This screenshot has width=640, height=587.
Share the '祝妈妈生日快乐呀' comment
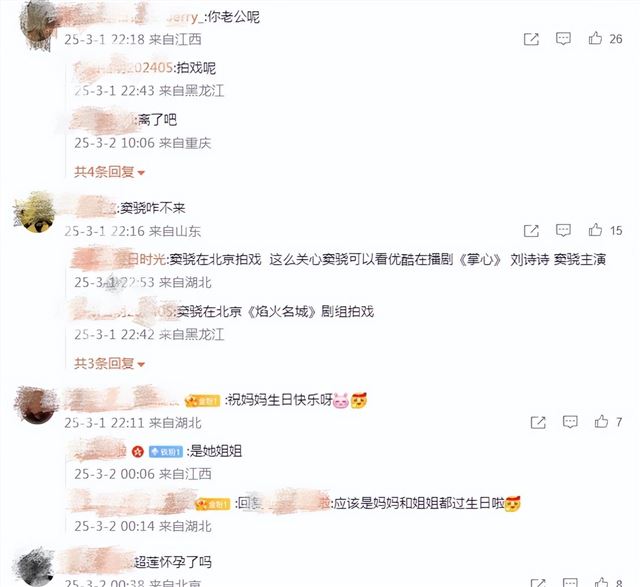click(538, 422)
